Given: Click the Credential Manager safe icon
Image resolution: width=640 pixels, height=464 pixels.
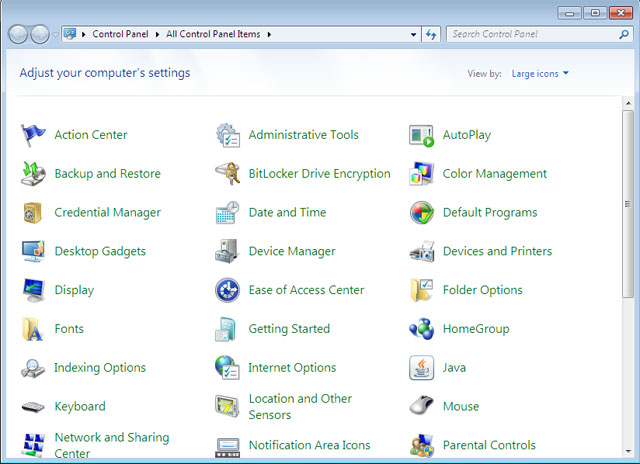Looking at the screenshot, I should [33, 213].
